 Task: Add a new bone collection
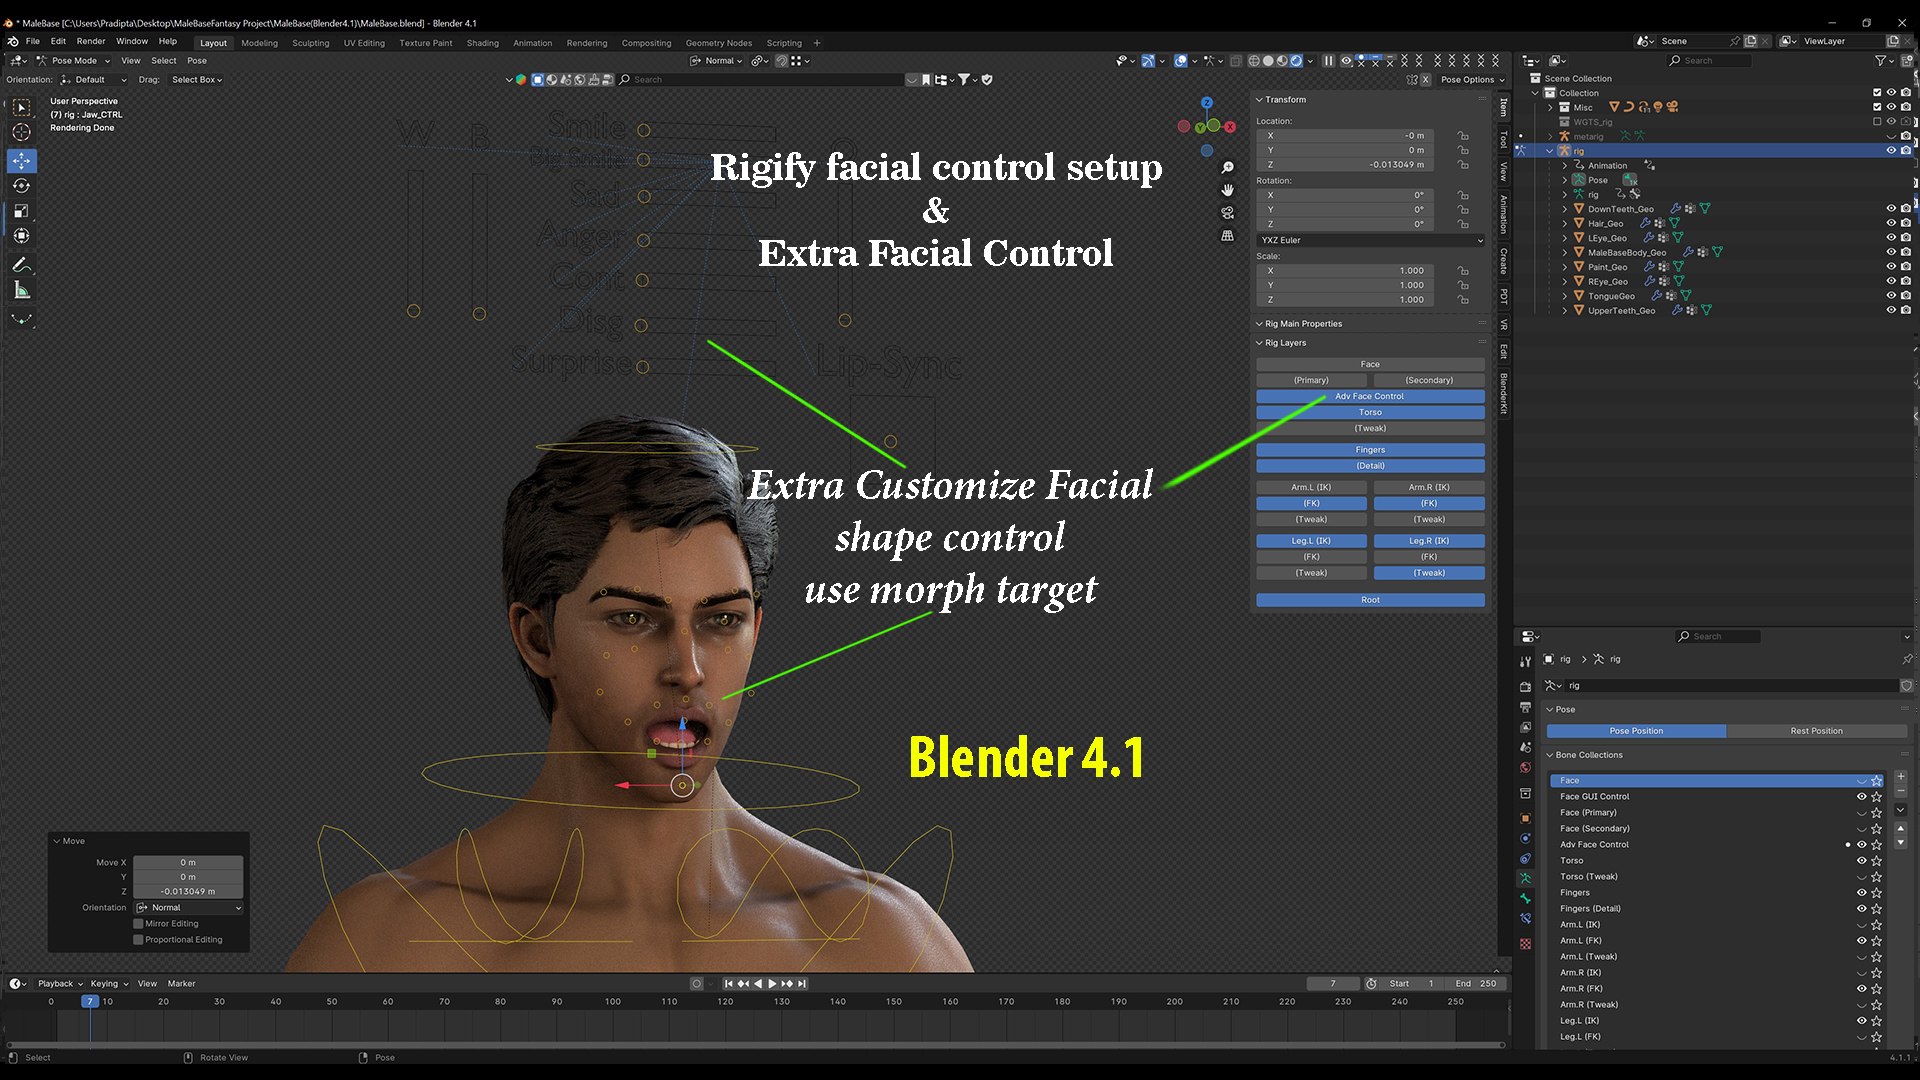1900,776
